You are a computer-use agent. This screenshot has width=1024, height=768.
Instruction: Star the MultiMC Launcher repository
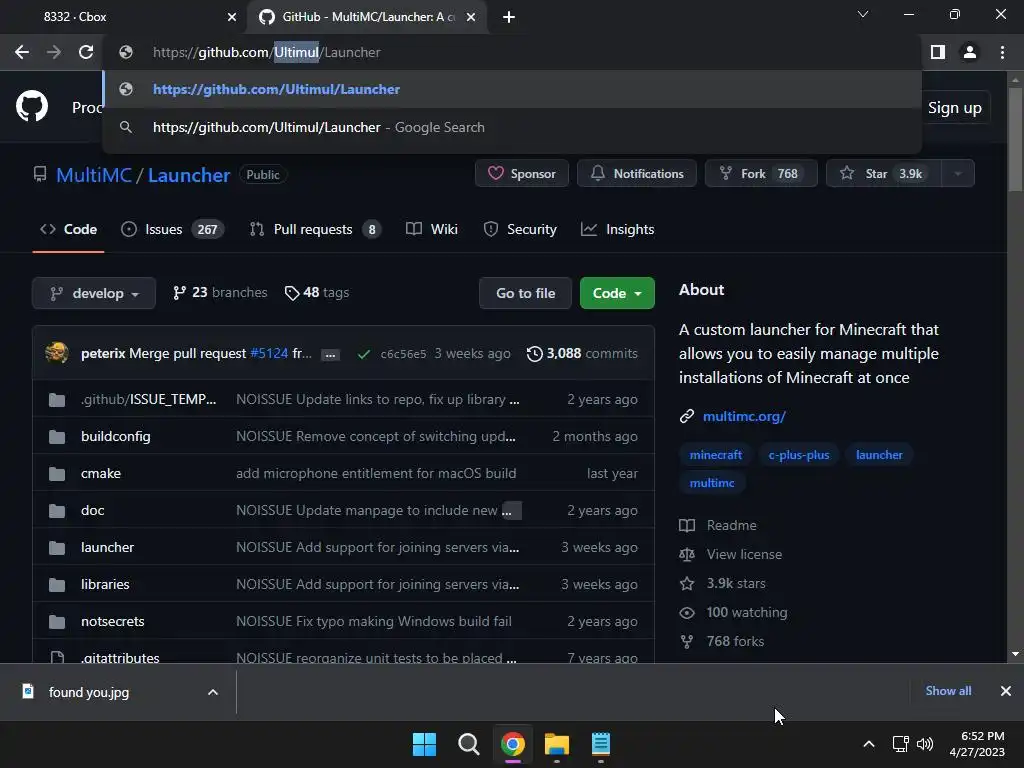[884, 174]
